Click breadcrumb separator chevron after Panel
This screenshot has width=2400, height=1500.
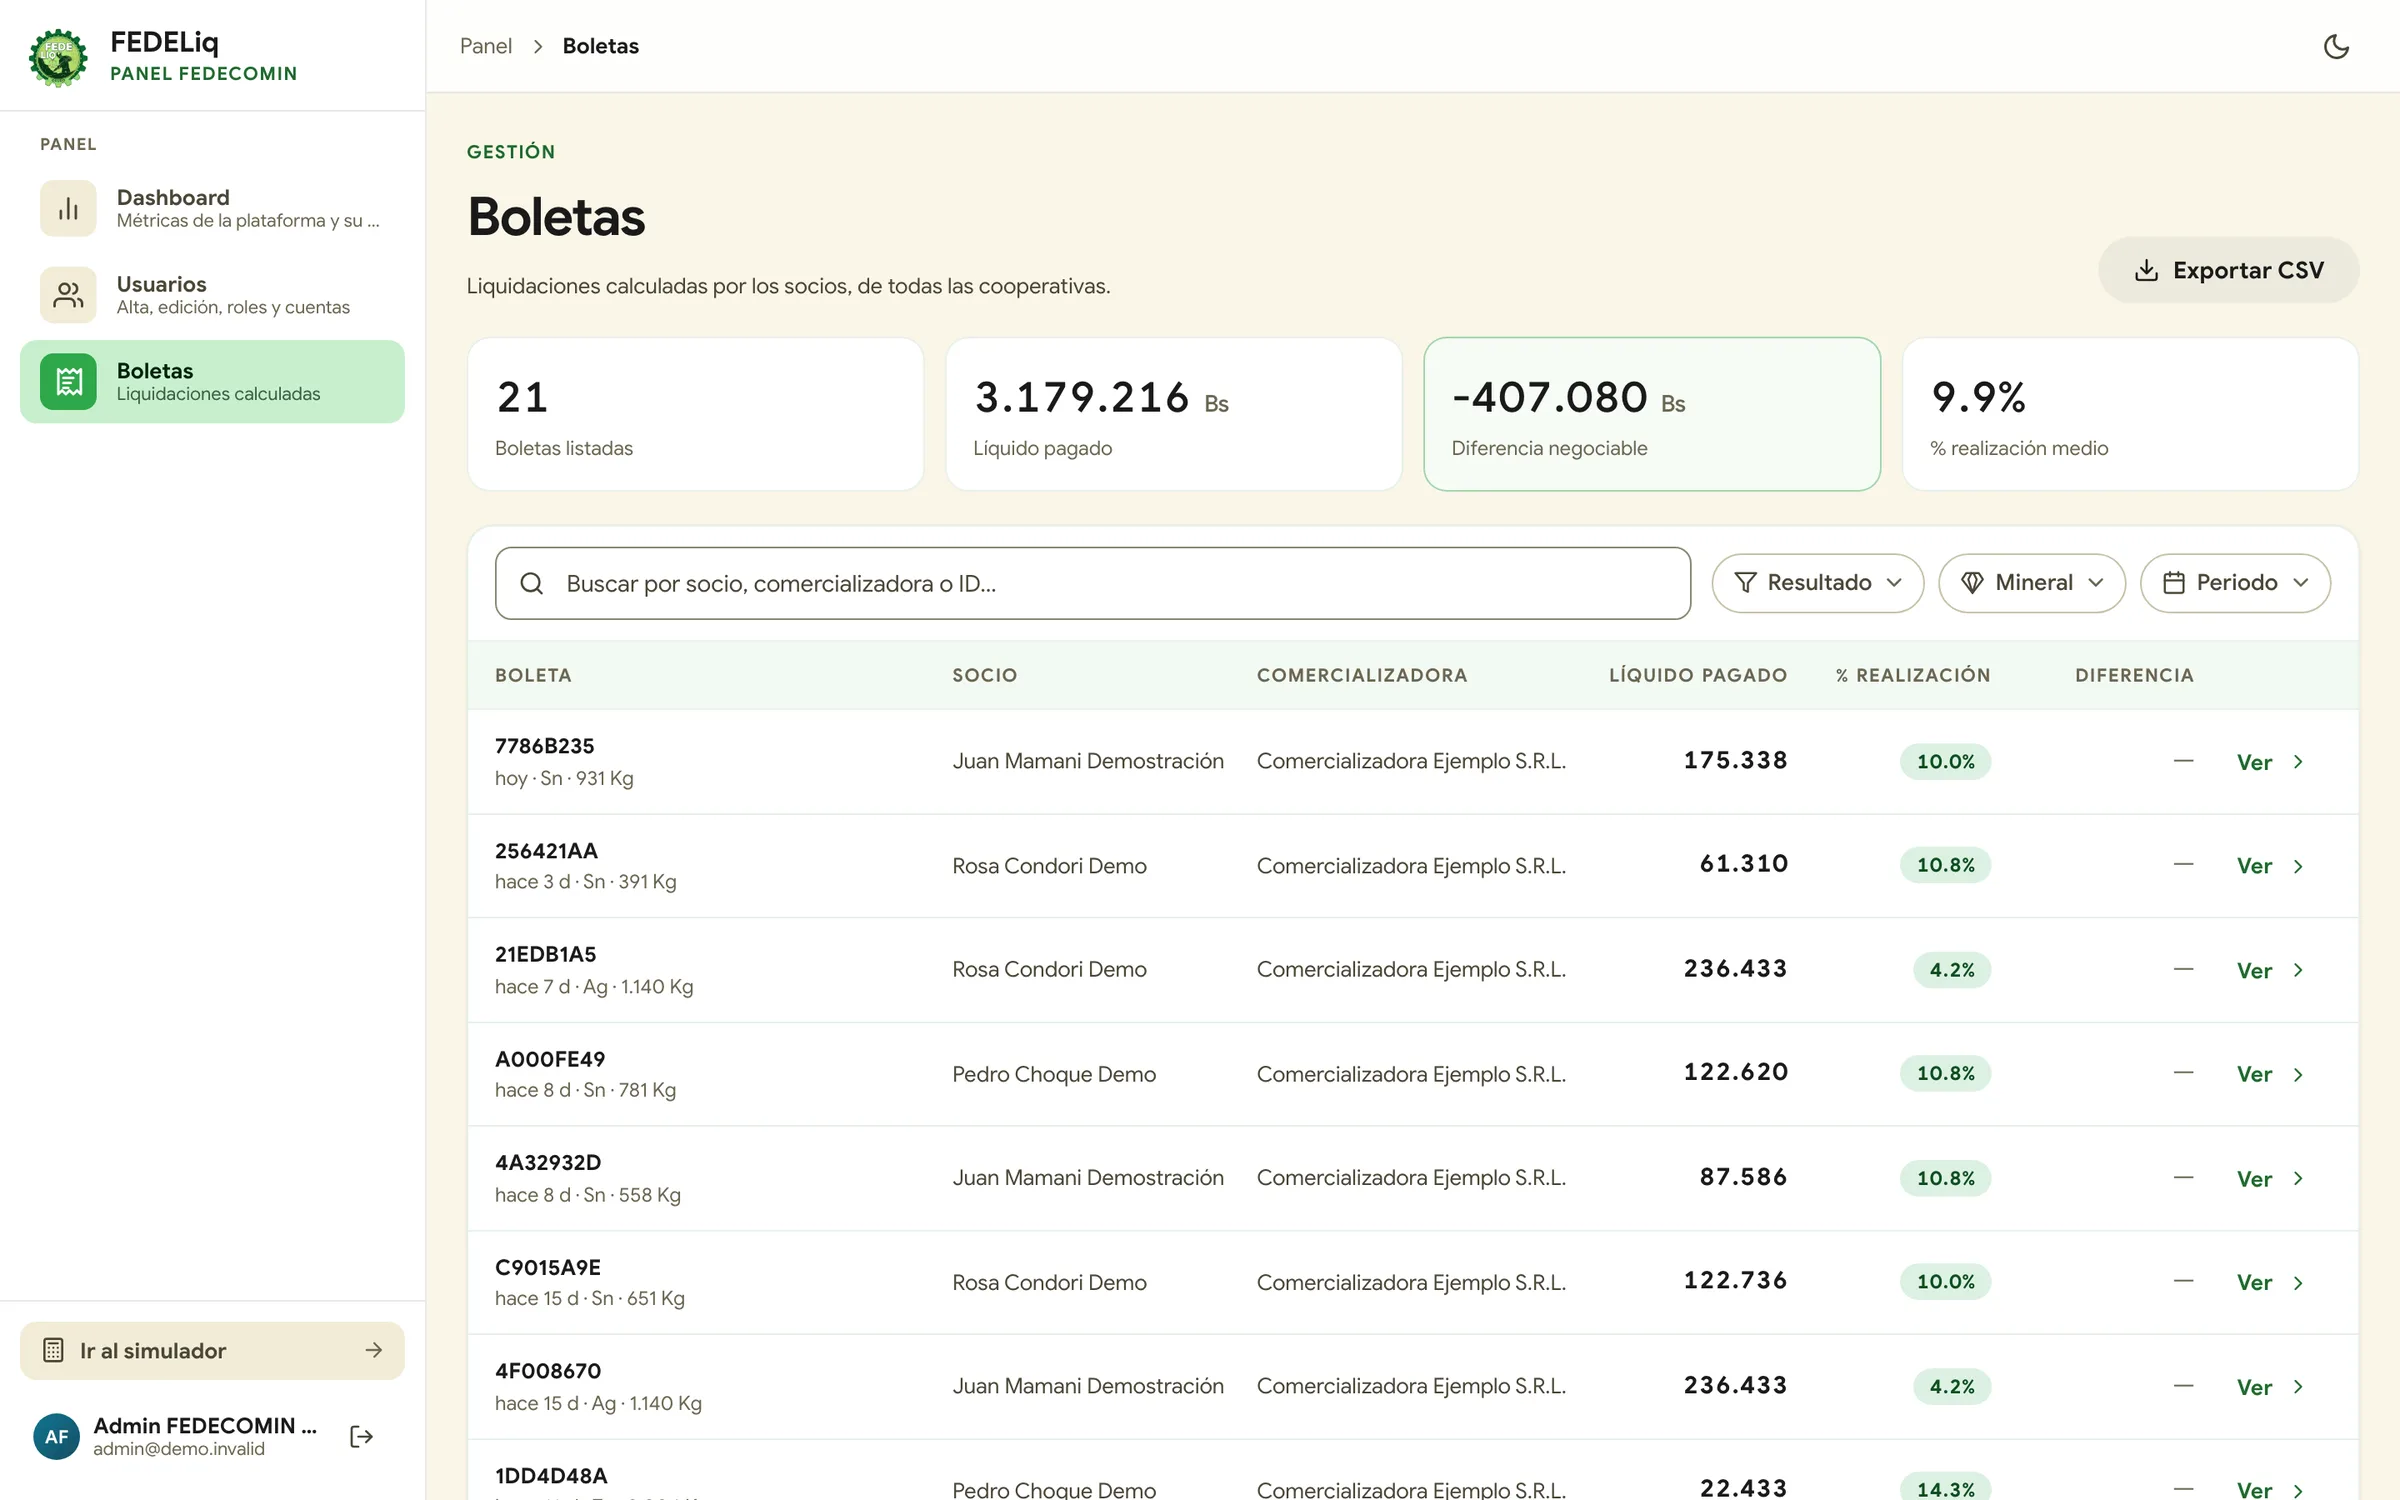point(537,46)
